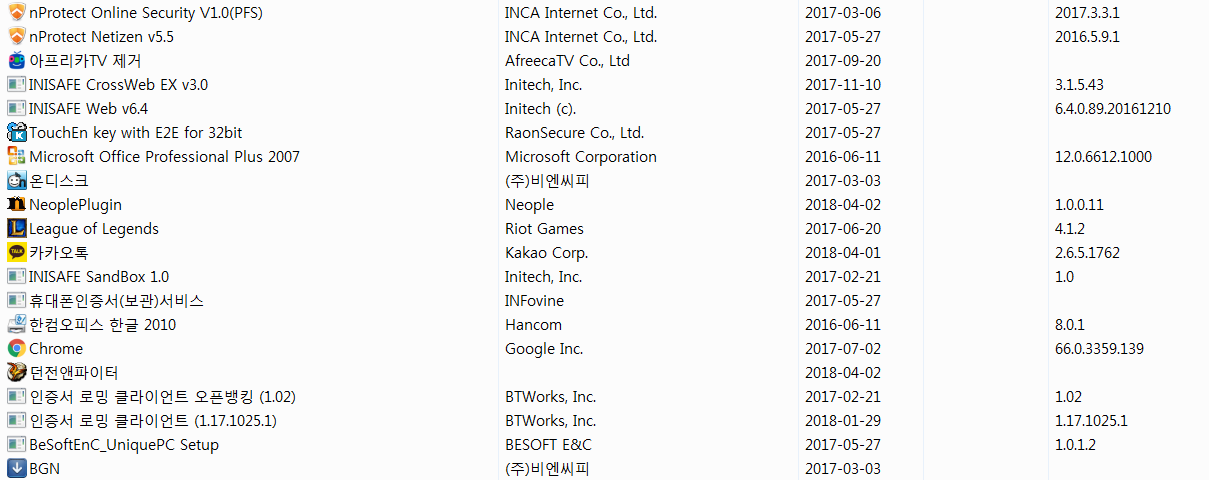Select the 온디스크 program icon
Viewport: 1209px width, 480px height.
pyautogui.click(x=16, y=181)
